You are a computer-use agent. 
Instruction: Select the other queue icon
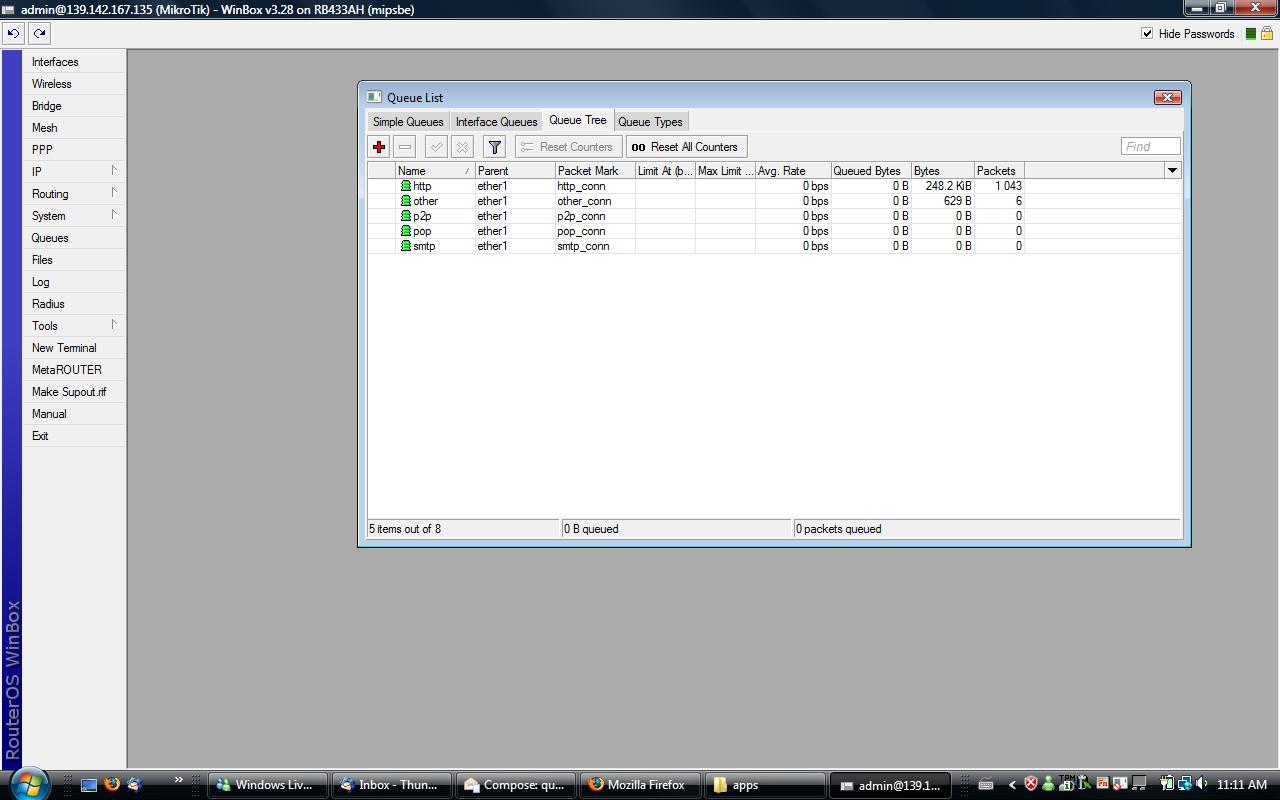point(406,201)
